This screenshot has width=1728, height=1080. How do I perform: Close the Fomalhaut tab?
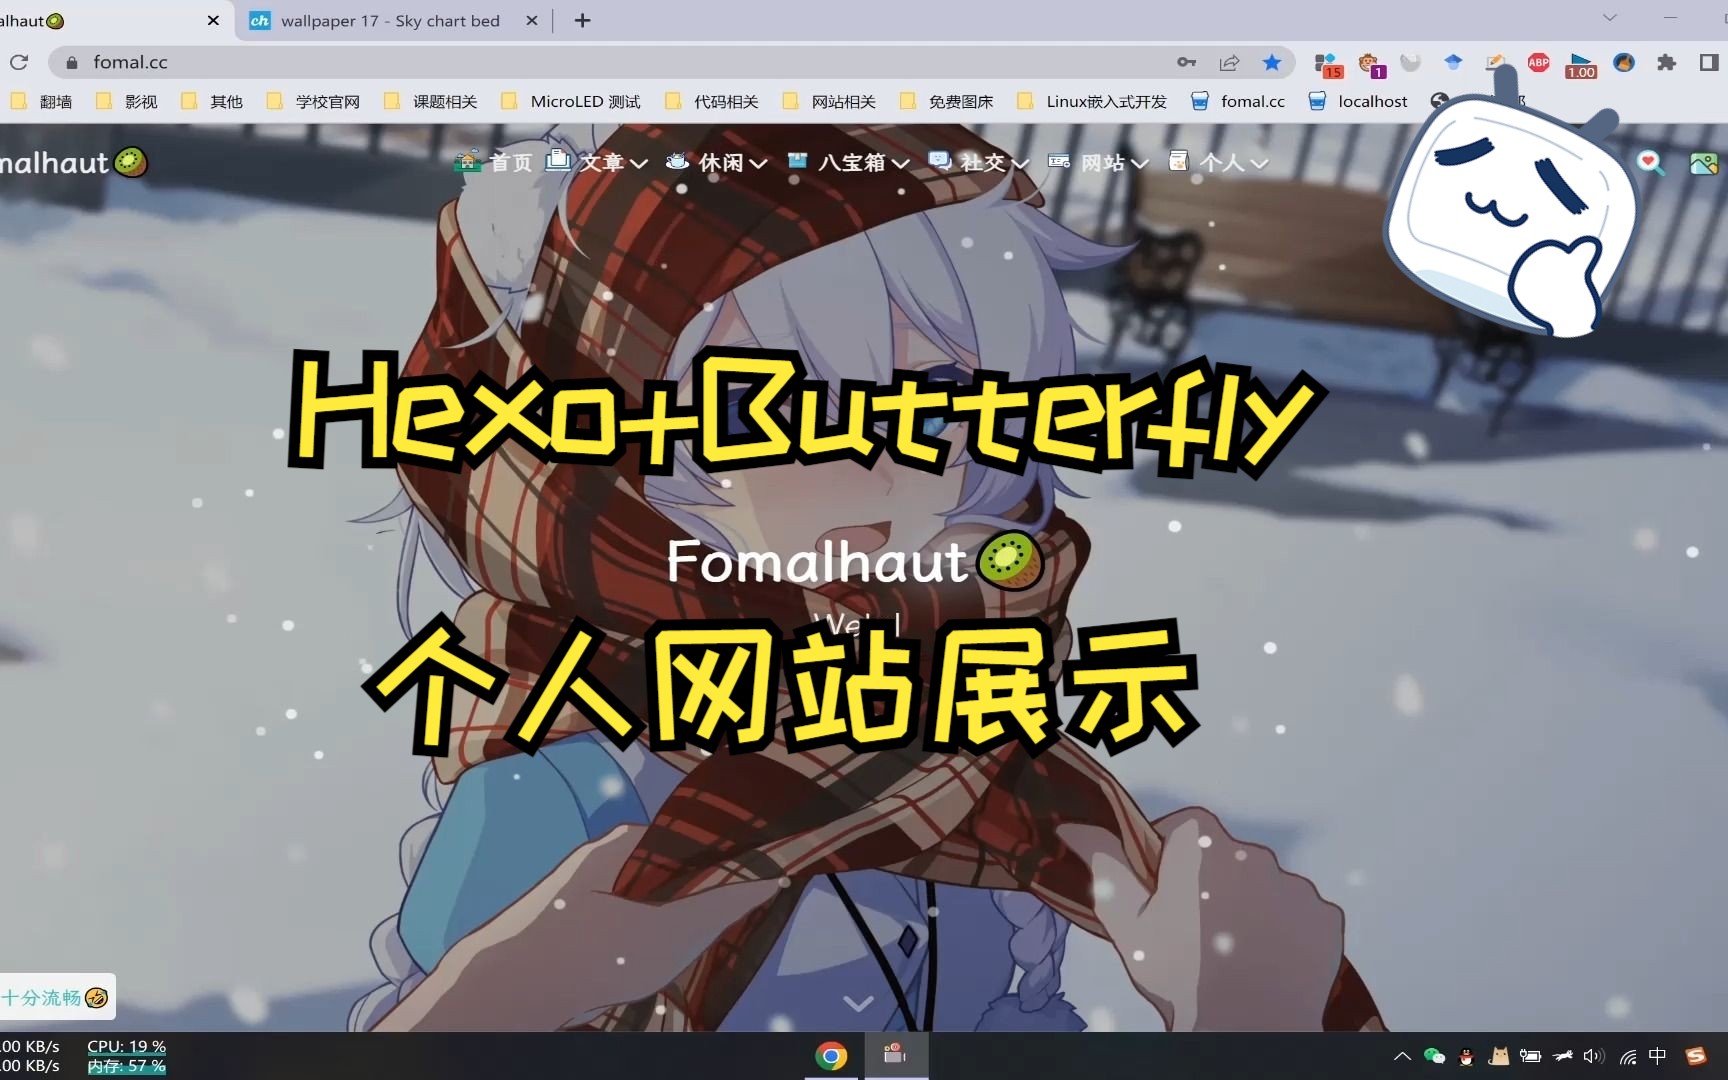pyautogui.click(x=213, y=21)
